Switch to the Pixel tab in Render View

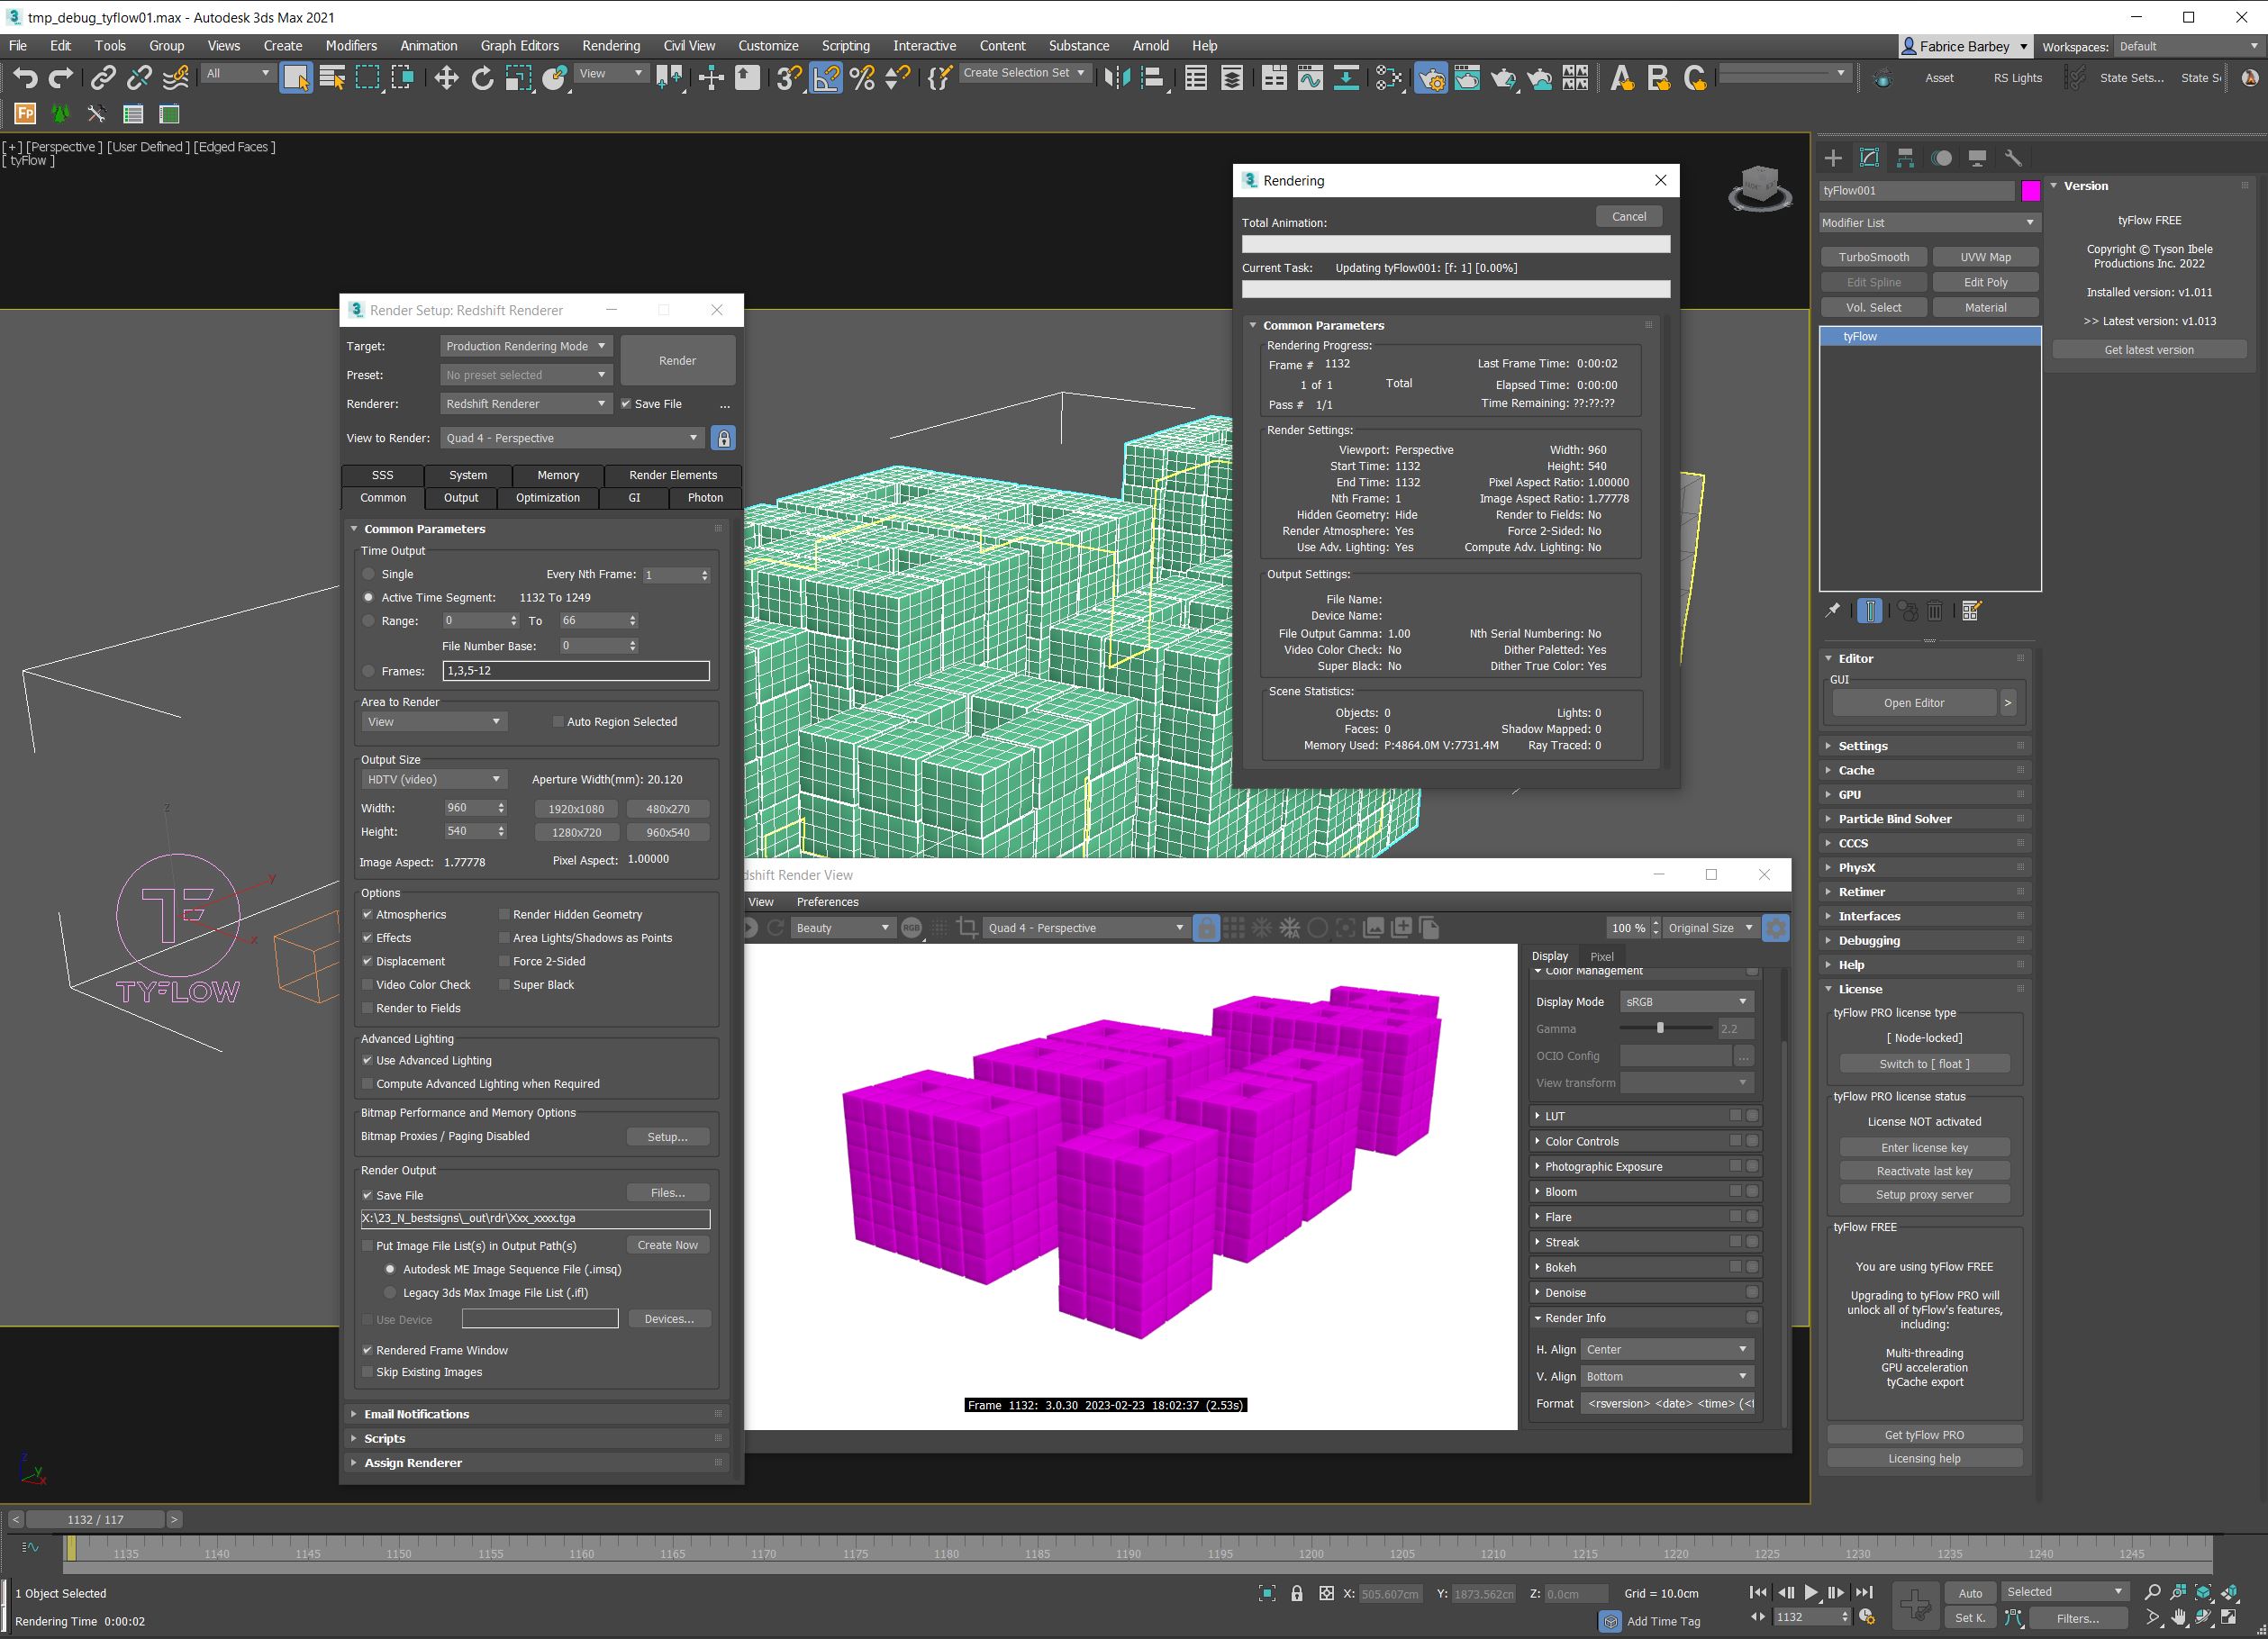(1602, 957)
